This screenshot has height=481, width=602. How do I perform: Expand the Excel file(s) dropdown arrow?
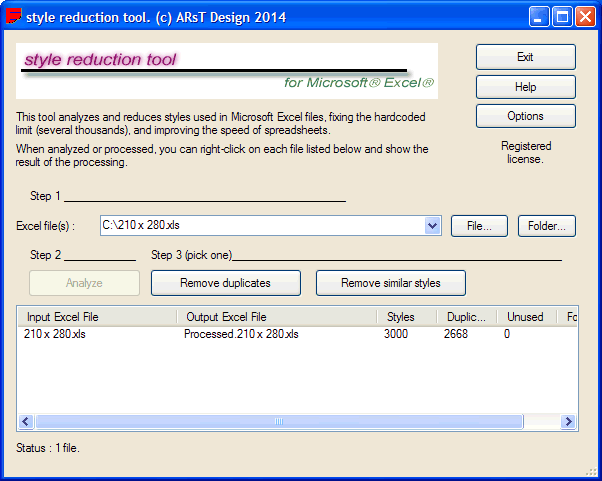coord(433,225)
